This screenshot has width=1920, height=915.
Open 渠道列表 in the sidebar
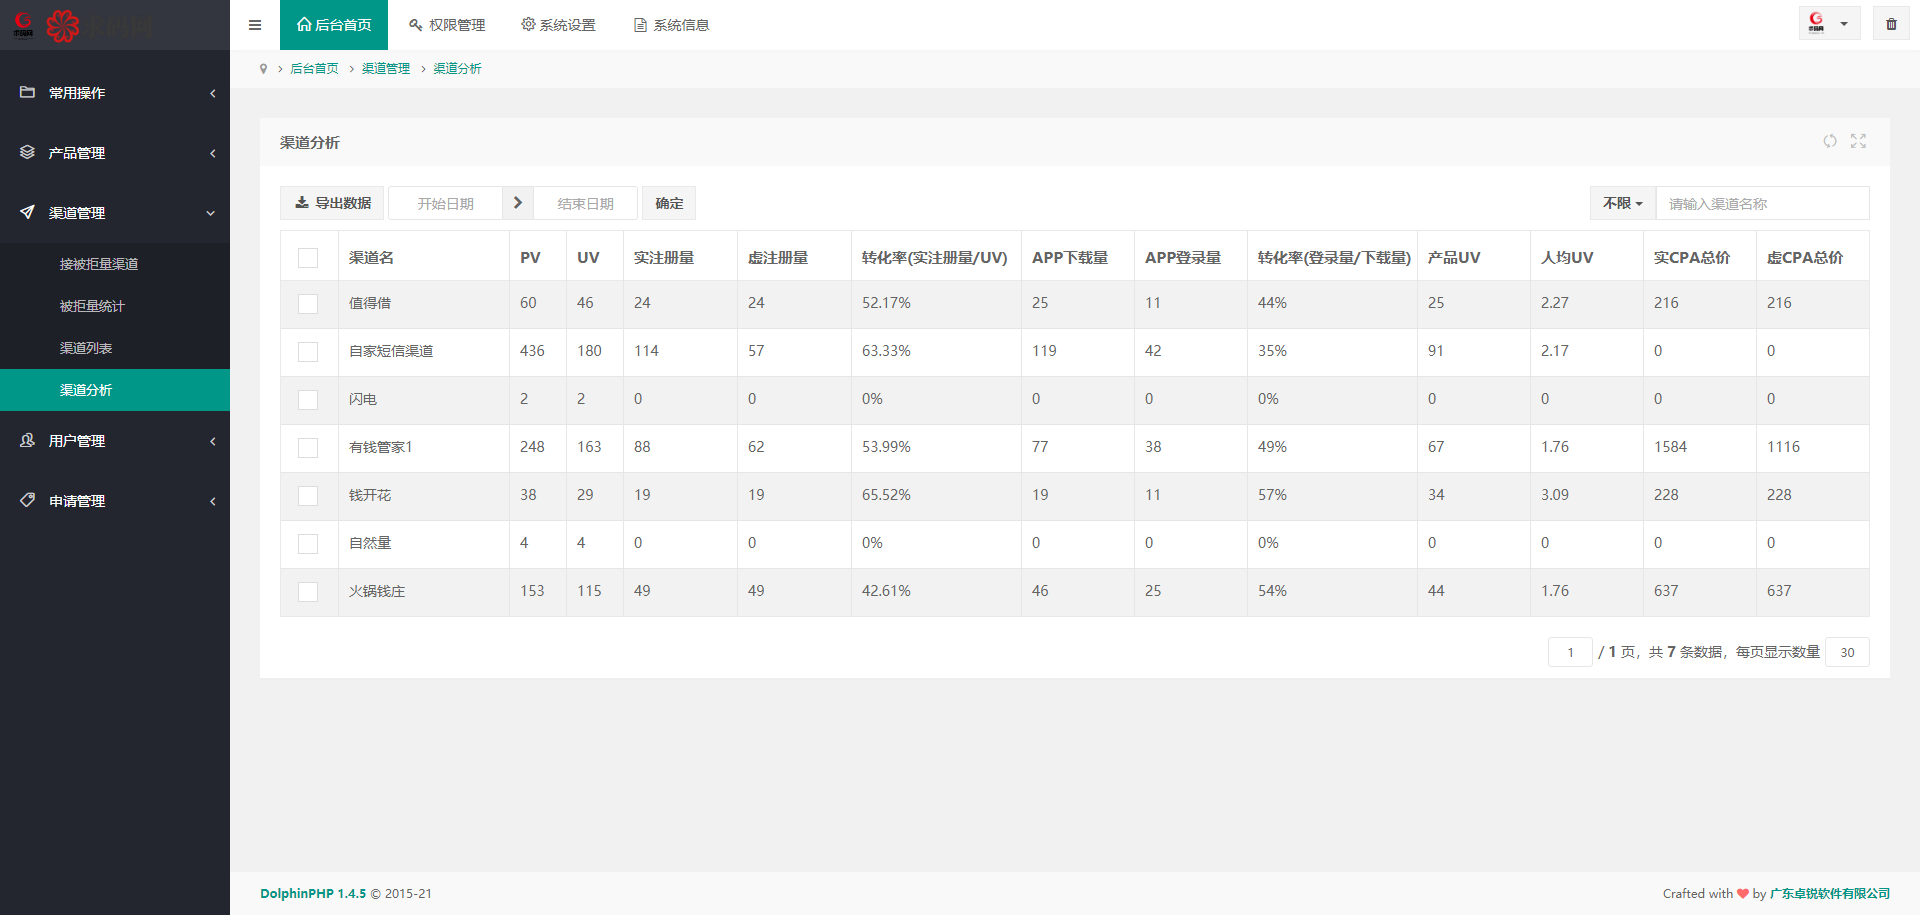point(86,348)
